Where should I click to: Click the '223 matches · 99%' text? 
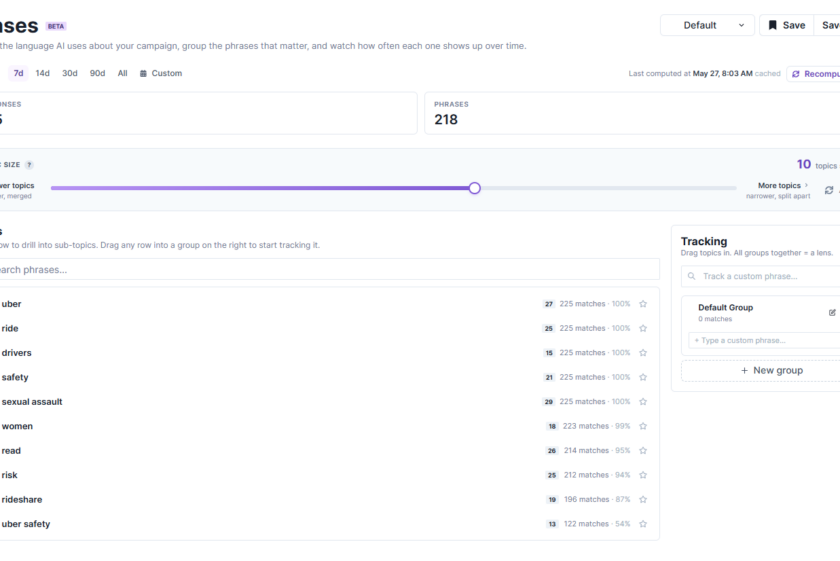[x=596, y=426]
